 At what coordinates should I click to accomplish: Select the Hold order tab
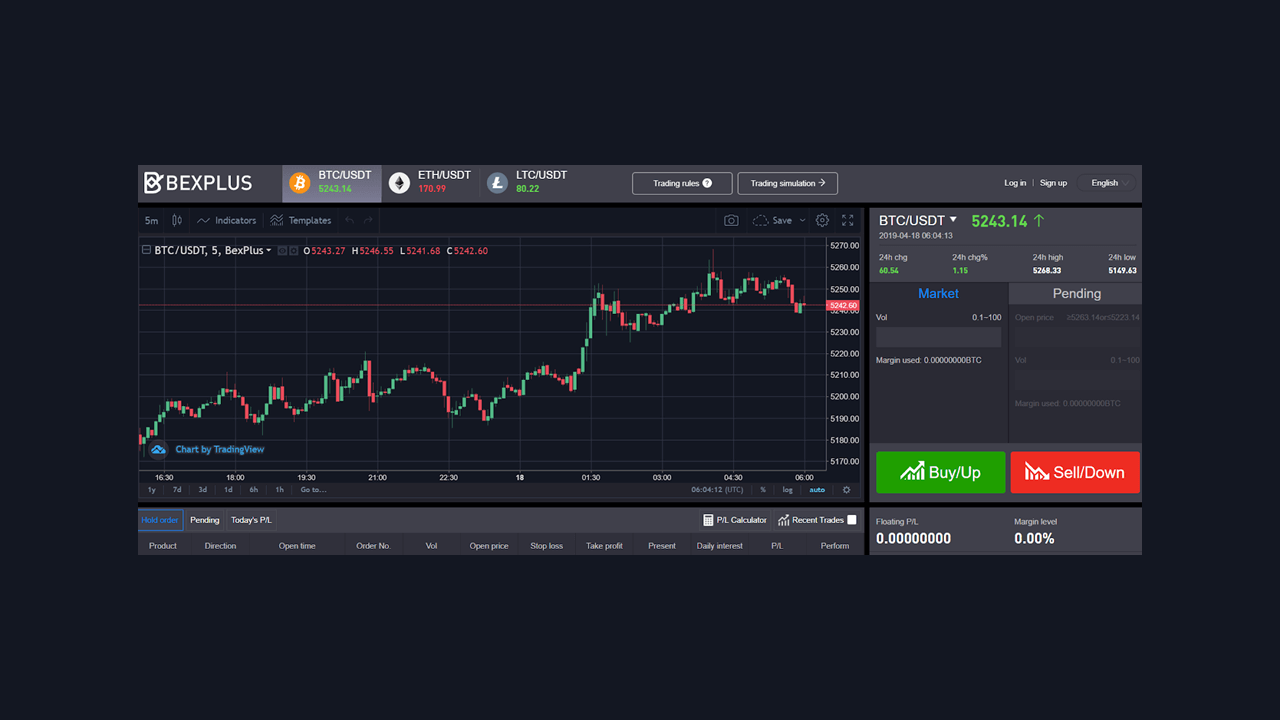(x=160, y=520)
